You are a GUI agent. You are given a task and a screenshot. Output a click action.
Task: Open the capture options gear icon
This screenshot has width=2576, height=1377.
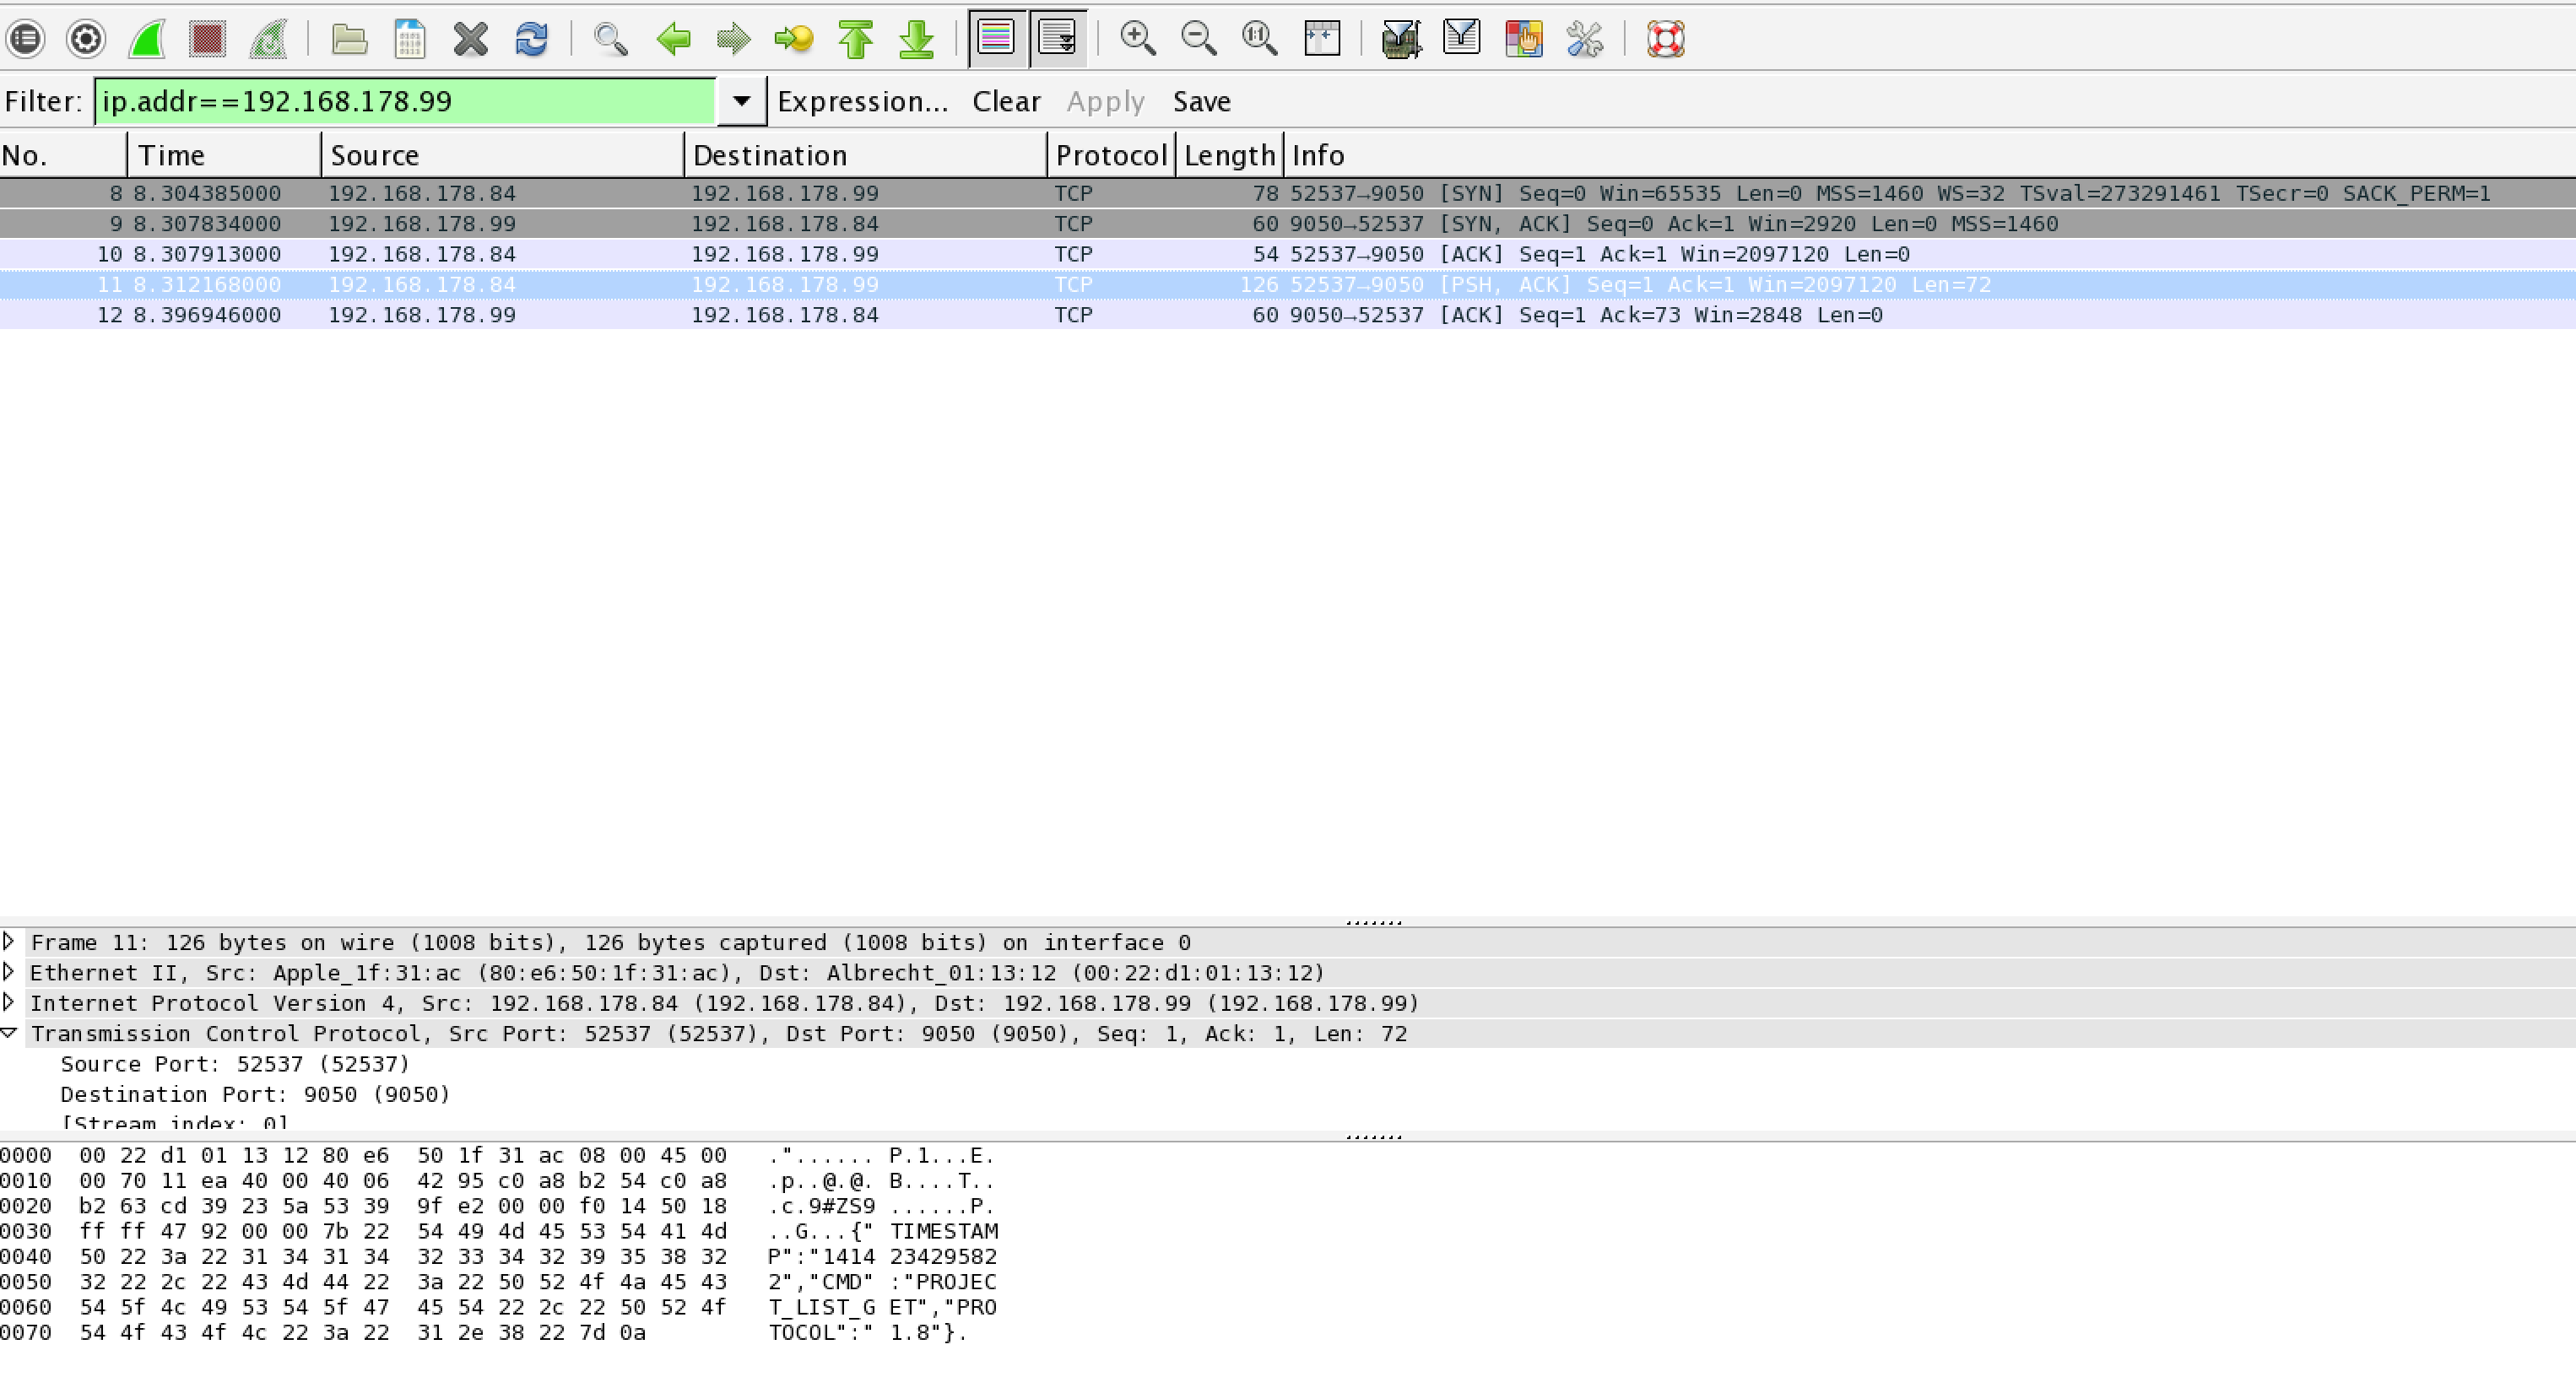86,40
